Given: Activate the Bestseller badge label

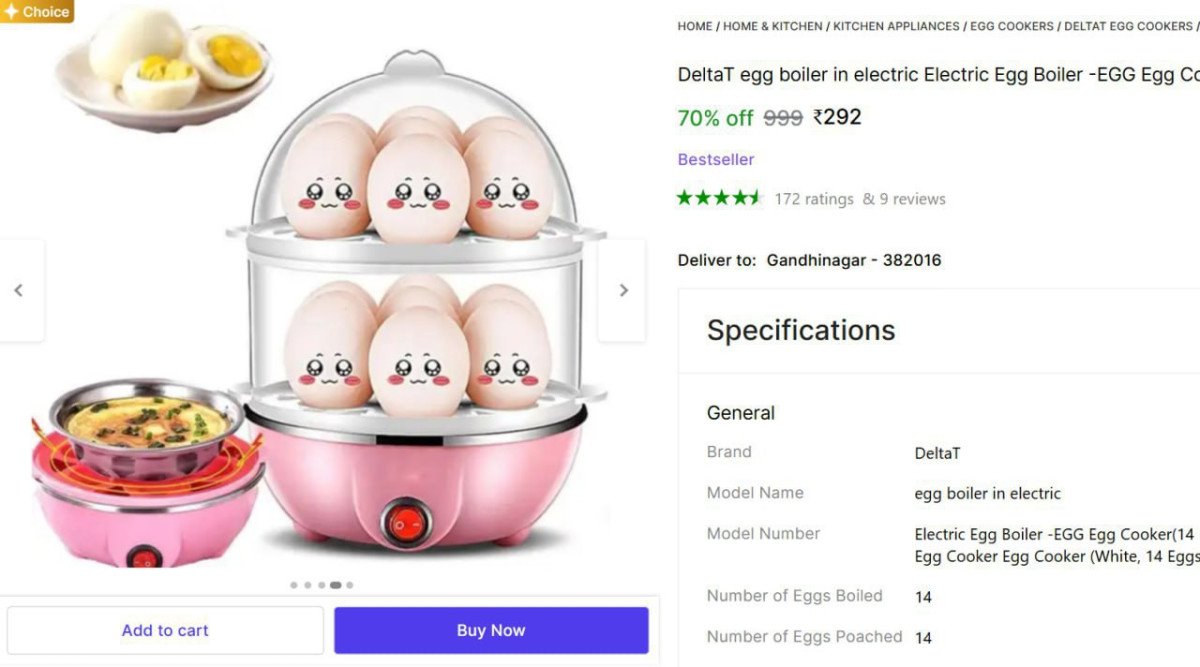Looking at the screenshot, I should pos(716,159).
